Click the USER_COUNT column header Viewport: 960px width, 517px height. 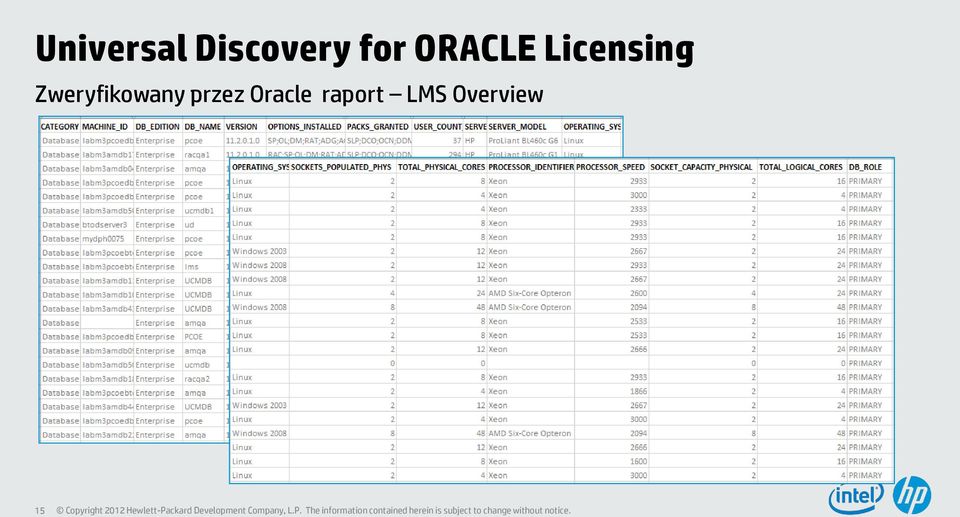click(x=438, y=127)
